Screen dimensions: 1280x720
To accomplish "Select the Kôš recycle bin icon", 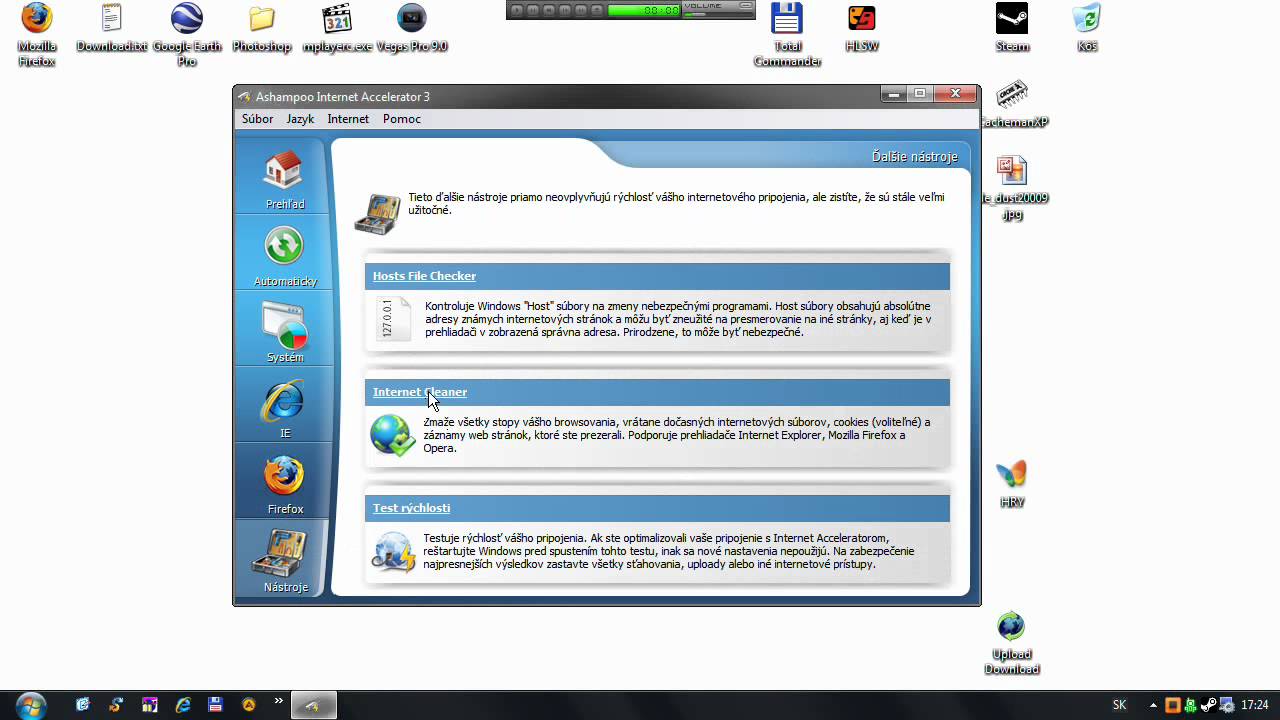I will (1087, 28).
